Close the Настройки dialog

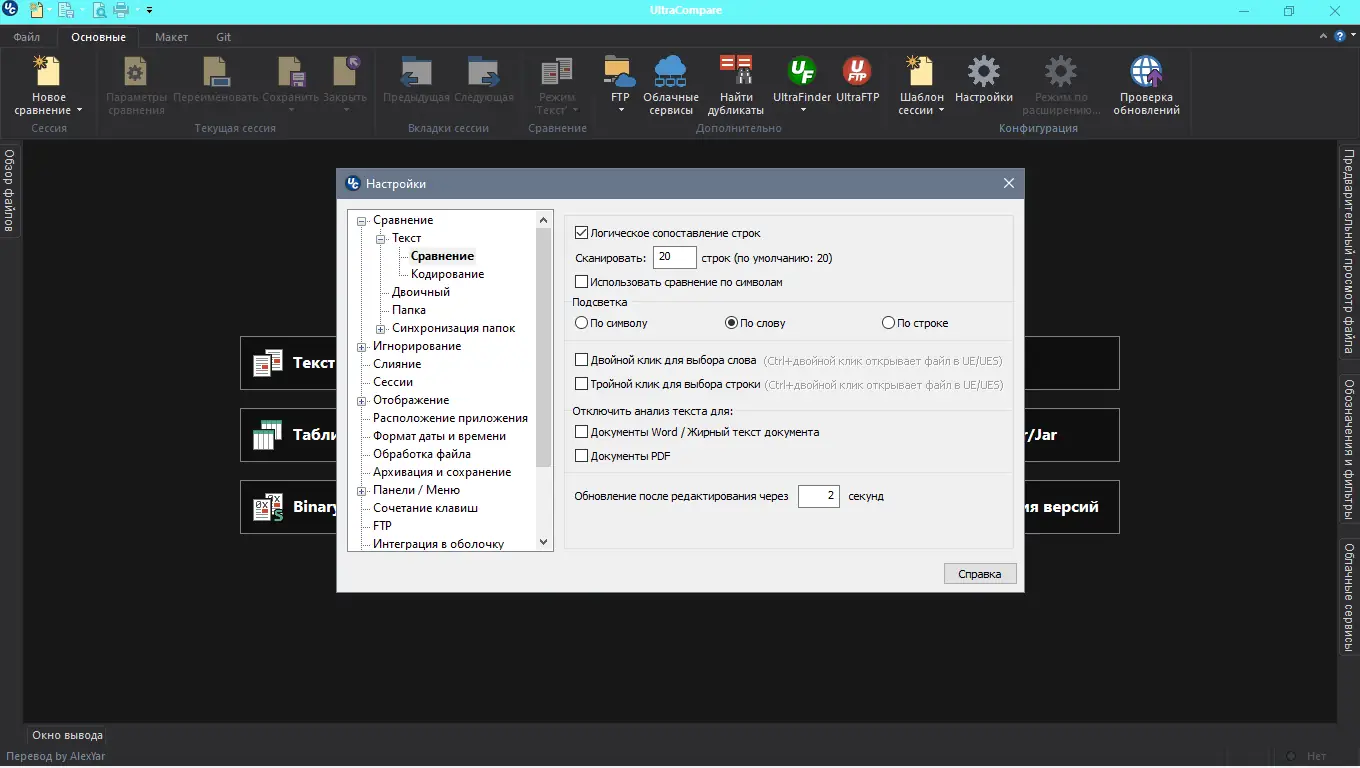pos(1009,183)
